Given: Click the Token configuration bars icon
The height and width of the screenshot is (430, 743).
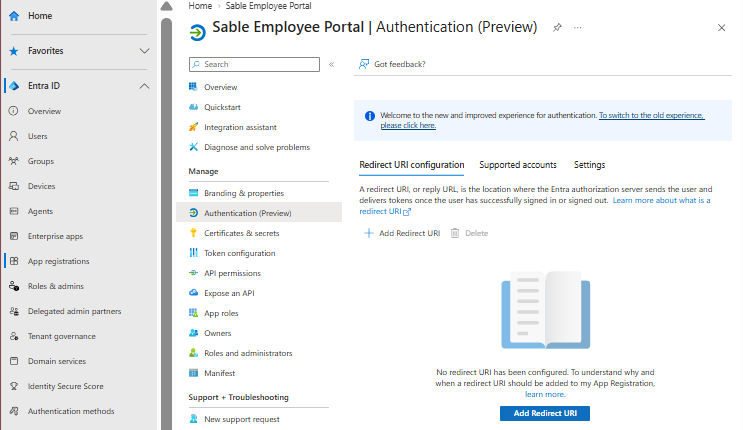Looking at the screenshot, I should 193,253.
